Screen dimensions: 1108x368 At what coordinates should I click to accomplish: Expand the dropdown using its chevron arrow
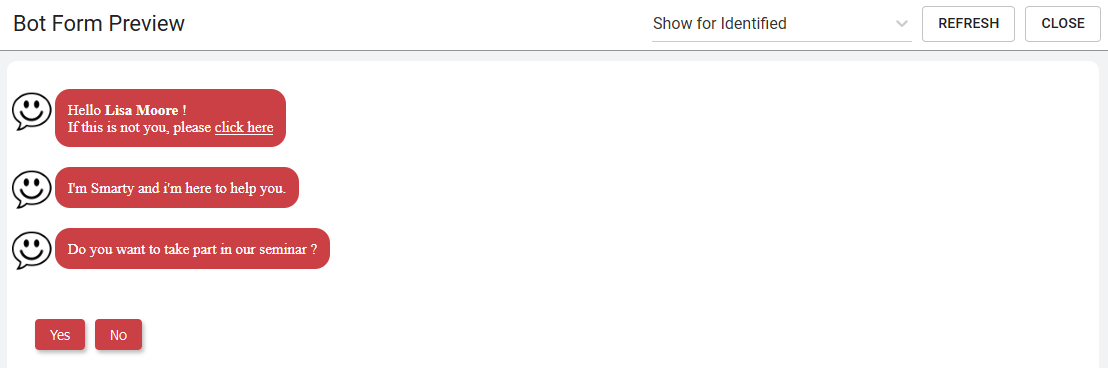click(x=902, y=23)
